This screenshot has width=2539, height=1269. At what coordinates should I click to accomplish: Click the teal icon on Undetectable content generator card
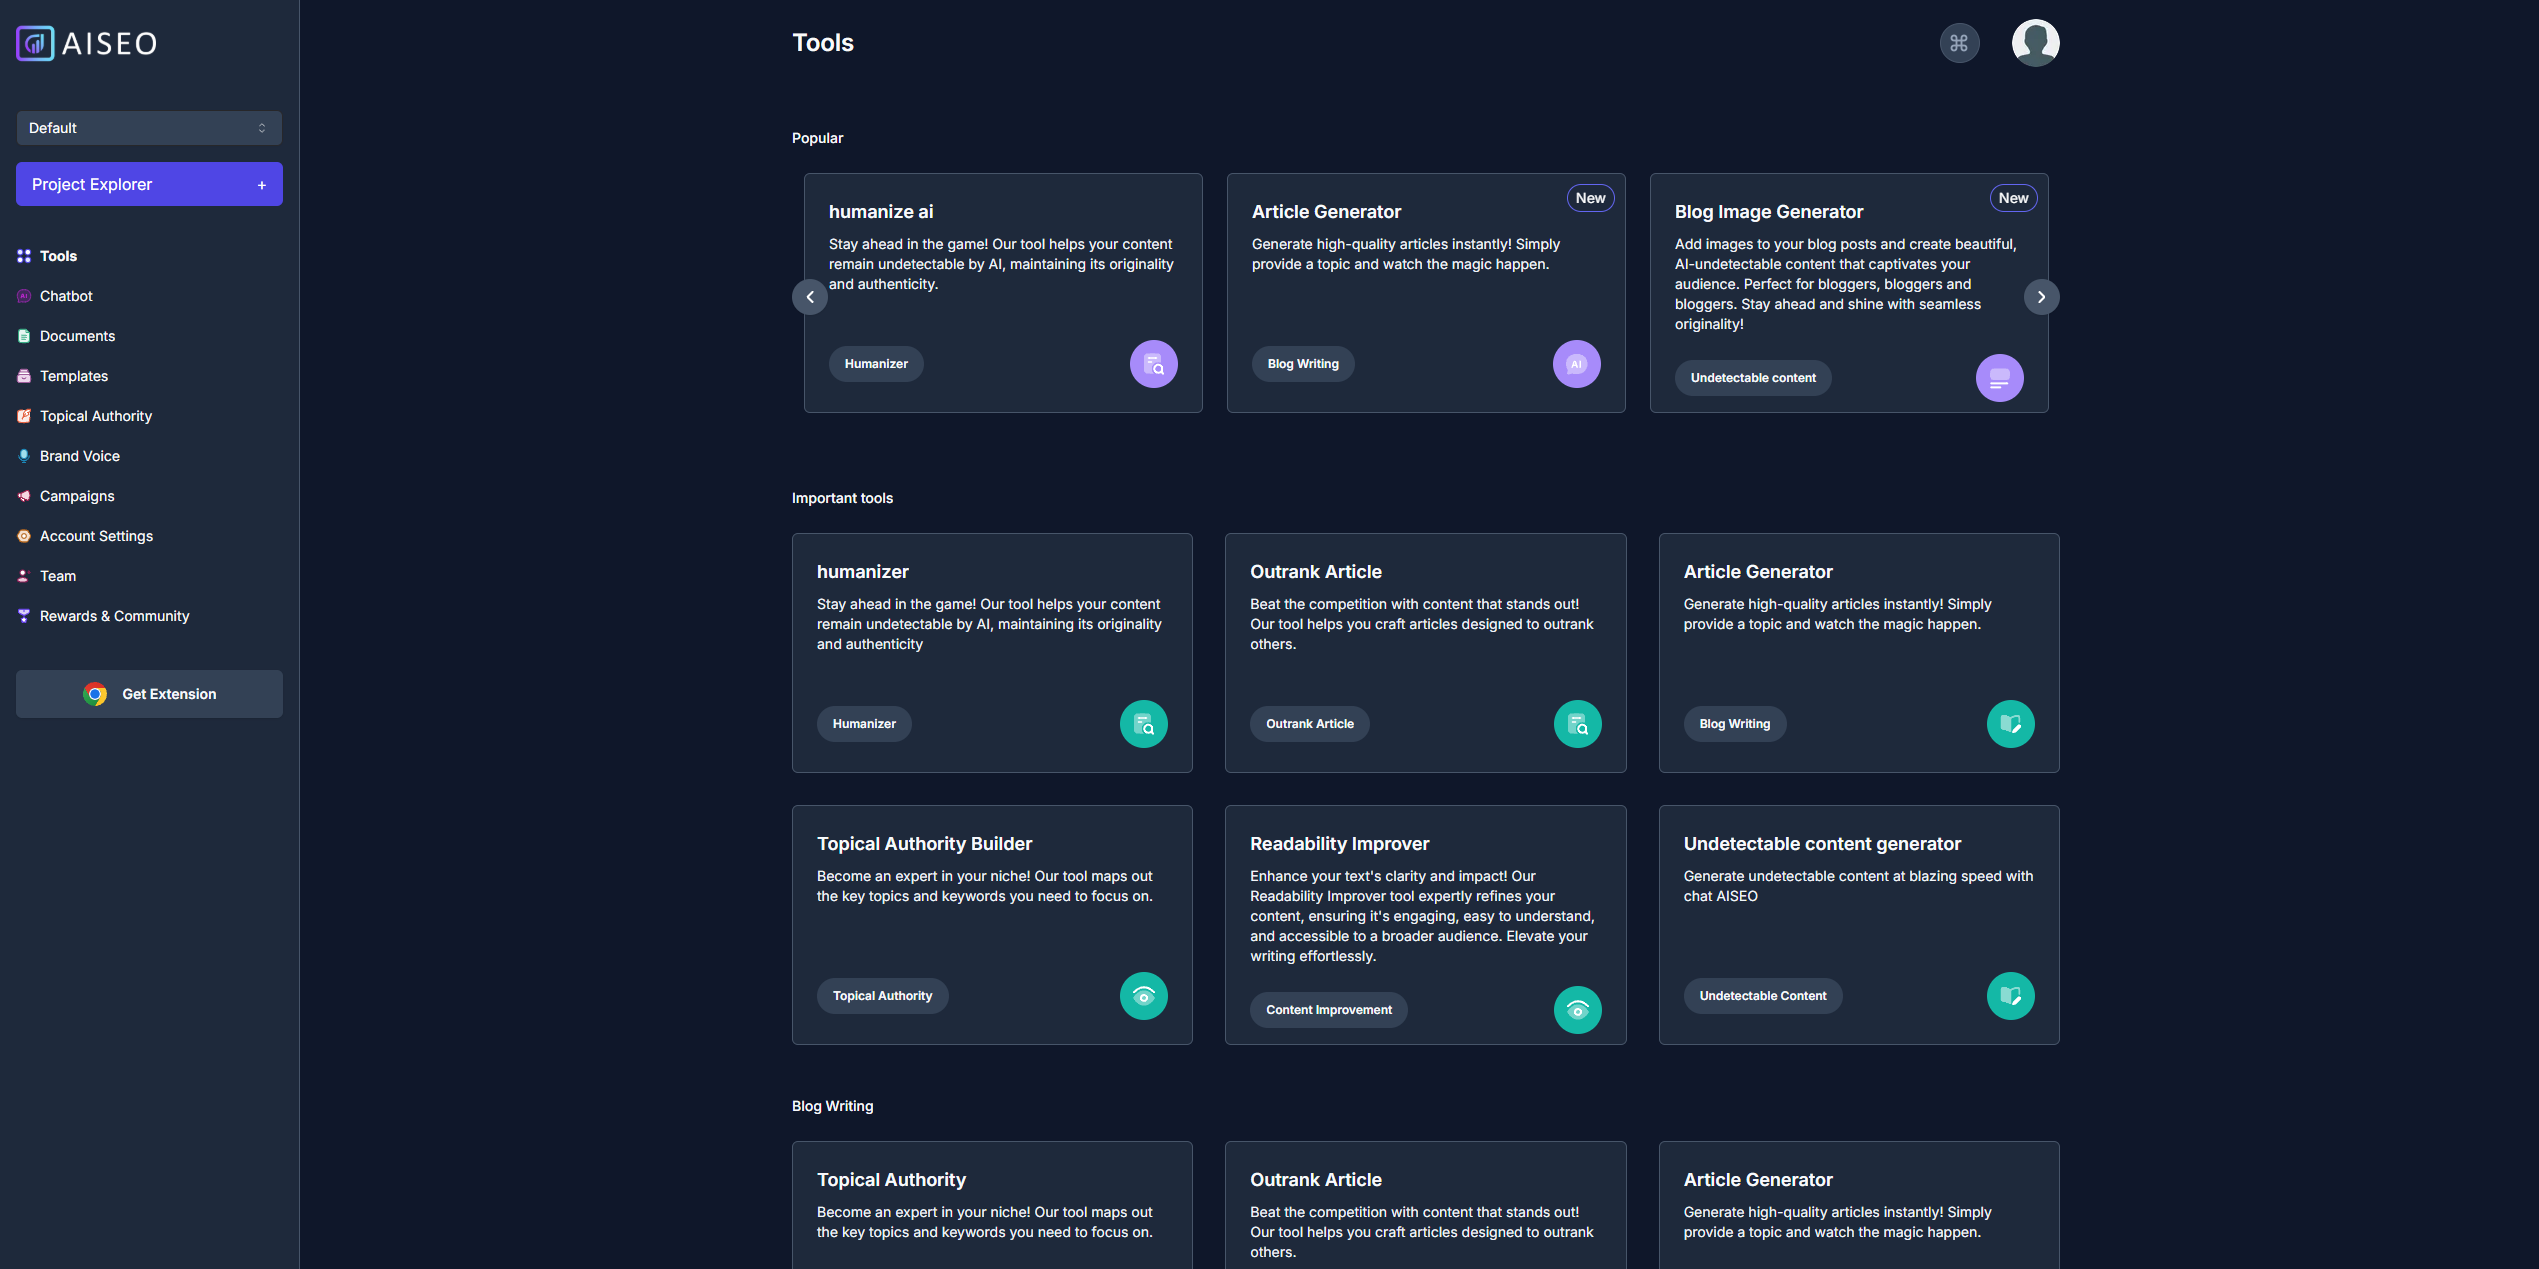(x=2010, y=996)
